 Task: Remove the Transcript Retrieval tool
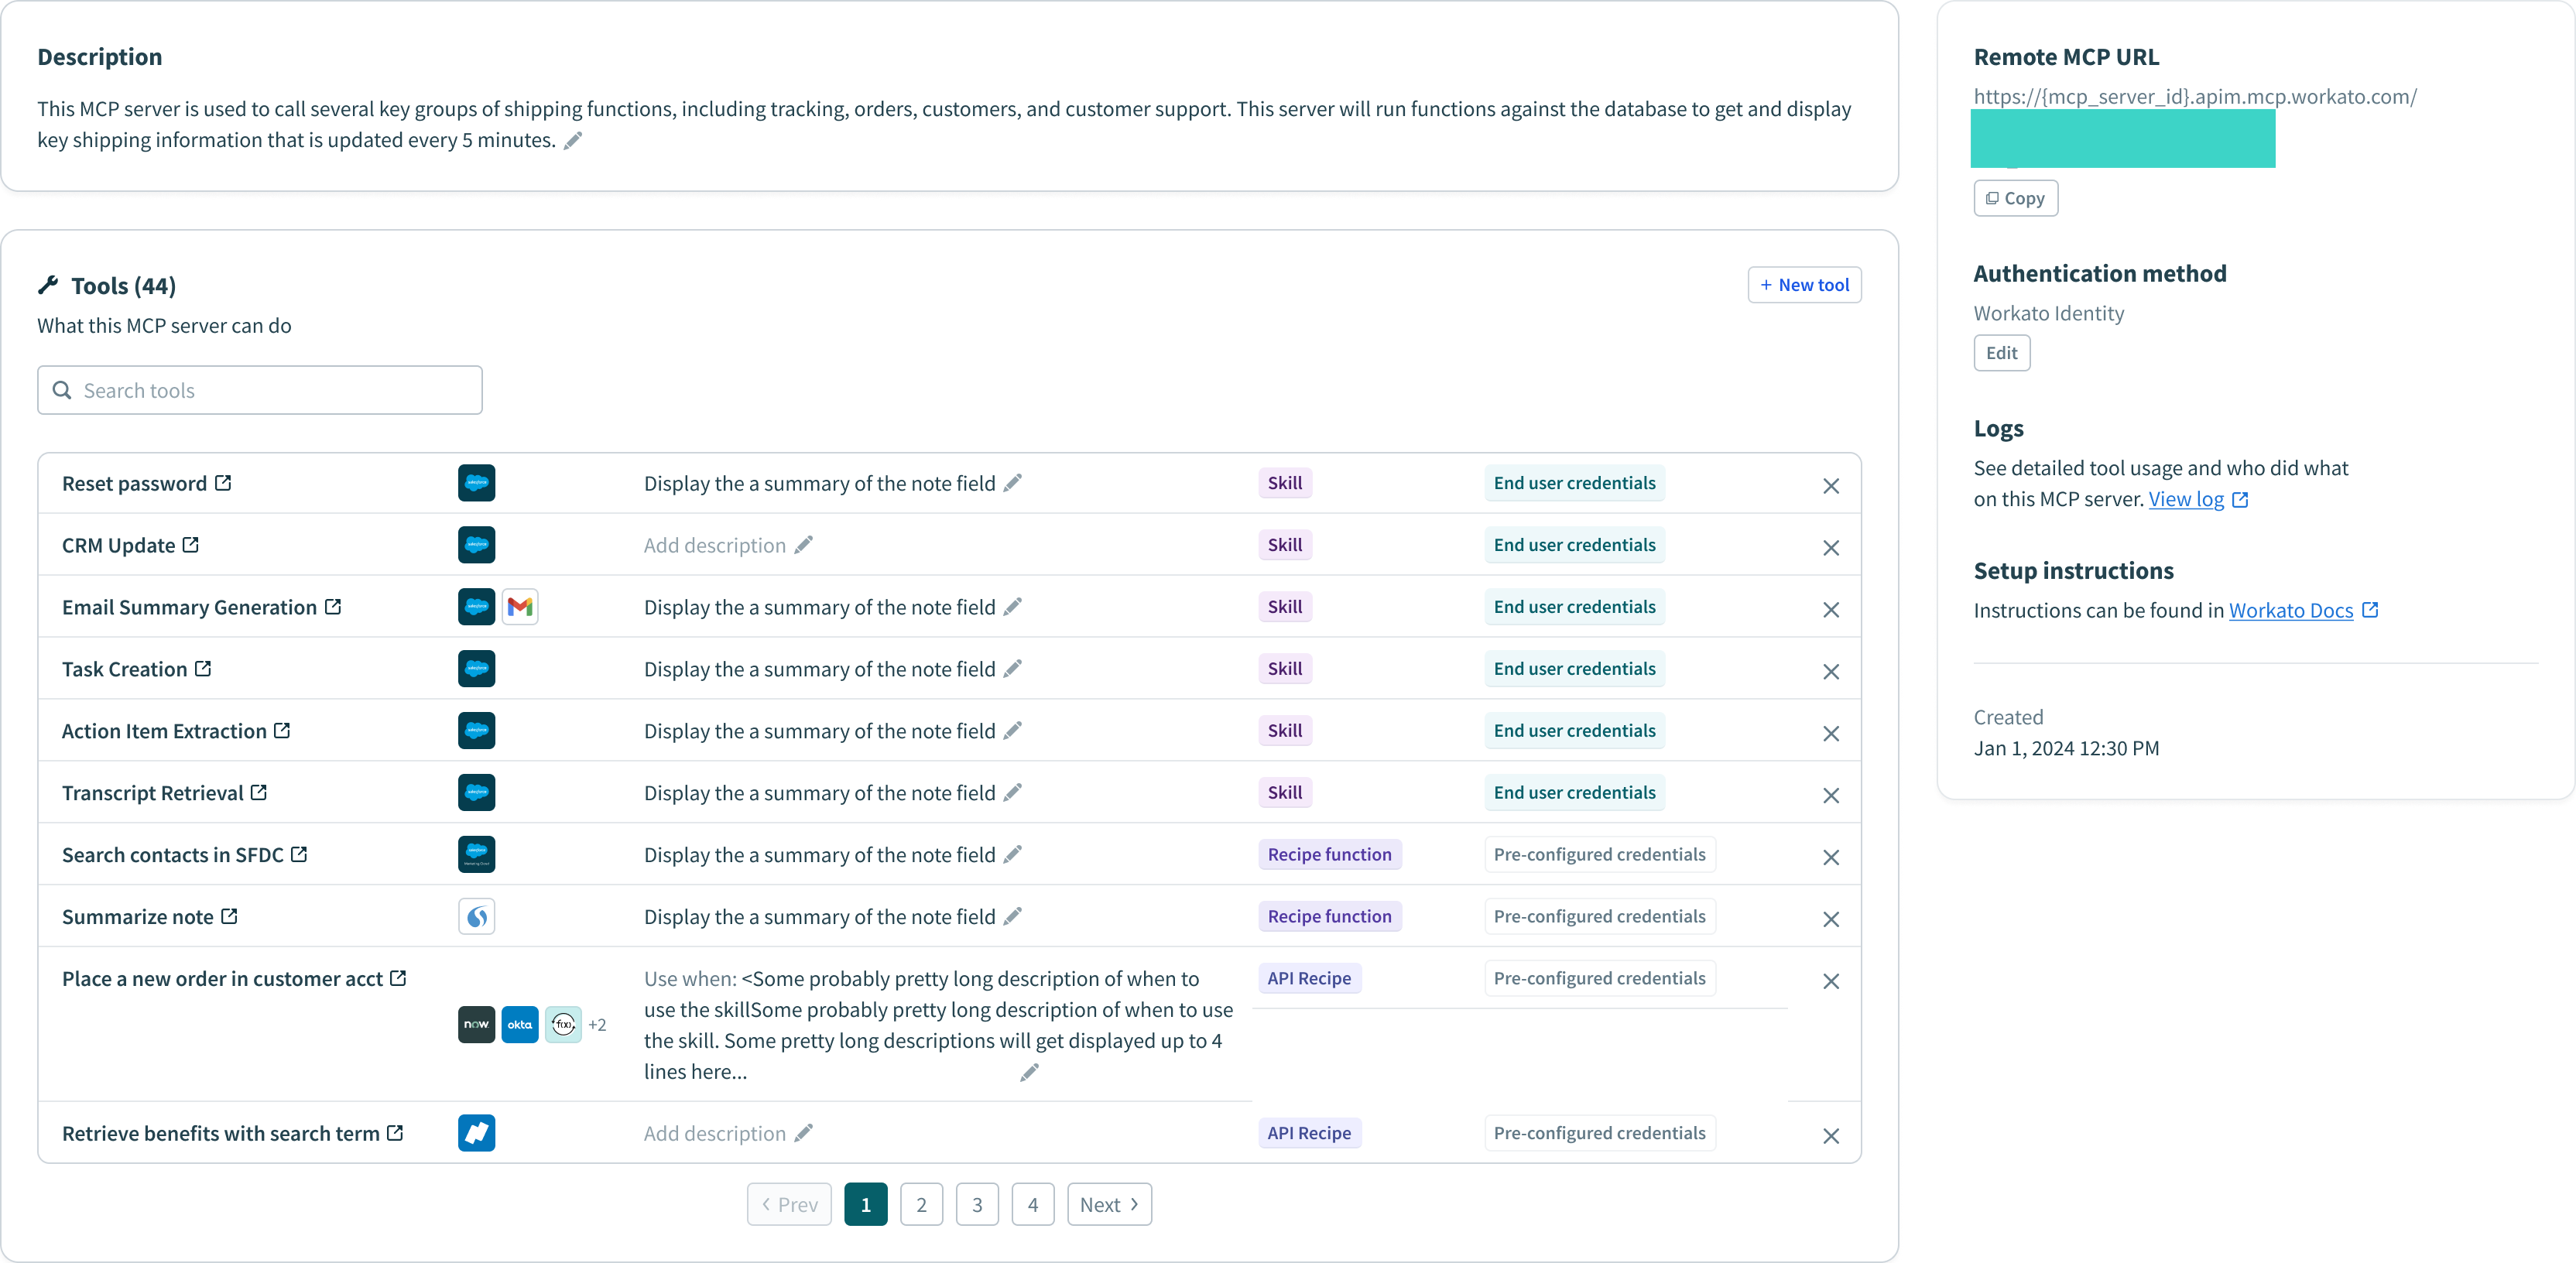click(x=1830, y=795)
